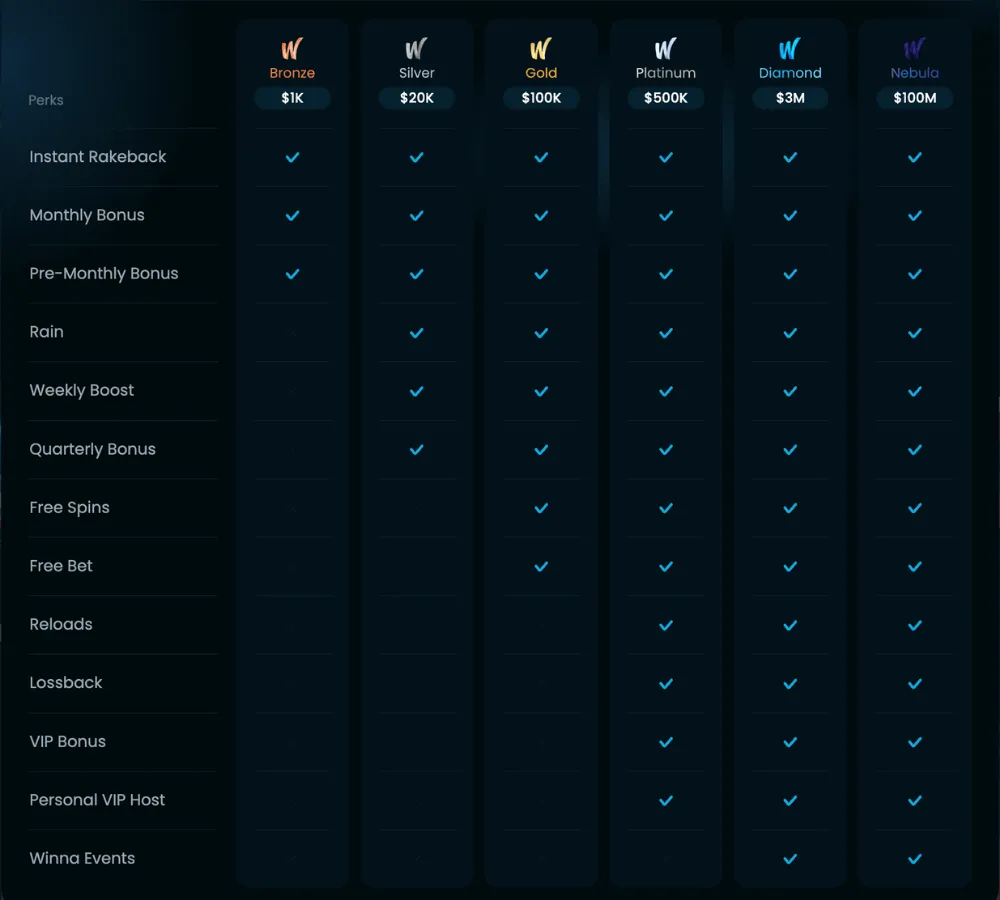Click the Silver tier W logo icon
The width and height of the screenshot is (1000, 900).
pyautogui.click(x=416, y=48)
